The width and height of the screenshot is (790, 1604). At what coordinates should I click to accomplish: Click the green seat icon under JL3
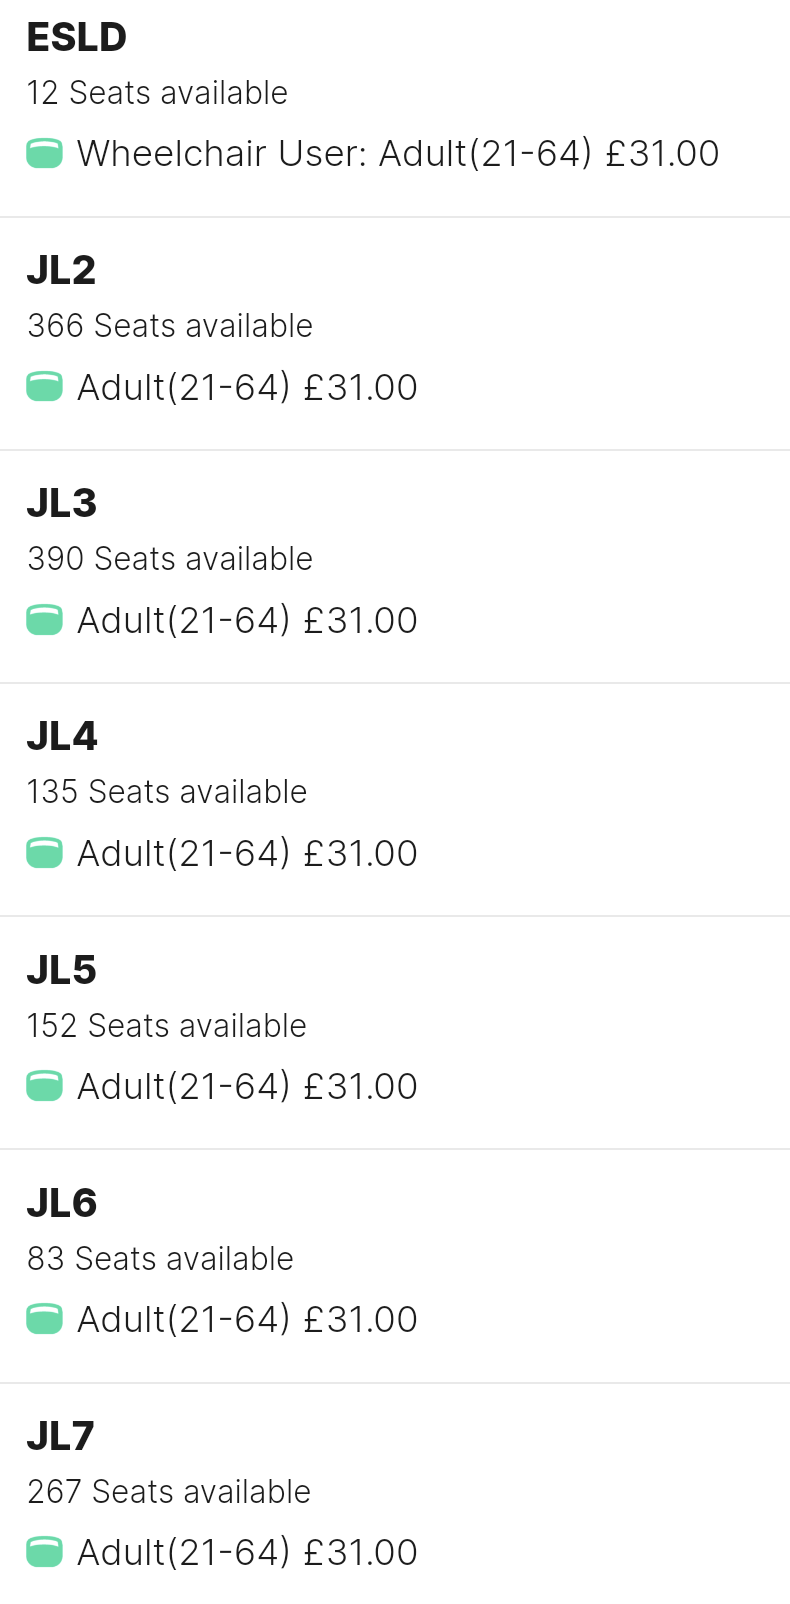(x=44, y=620)
